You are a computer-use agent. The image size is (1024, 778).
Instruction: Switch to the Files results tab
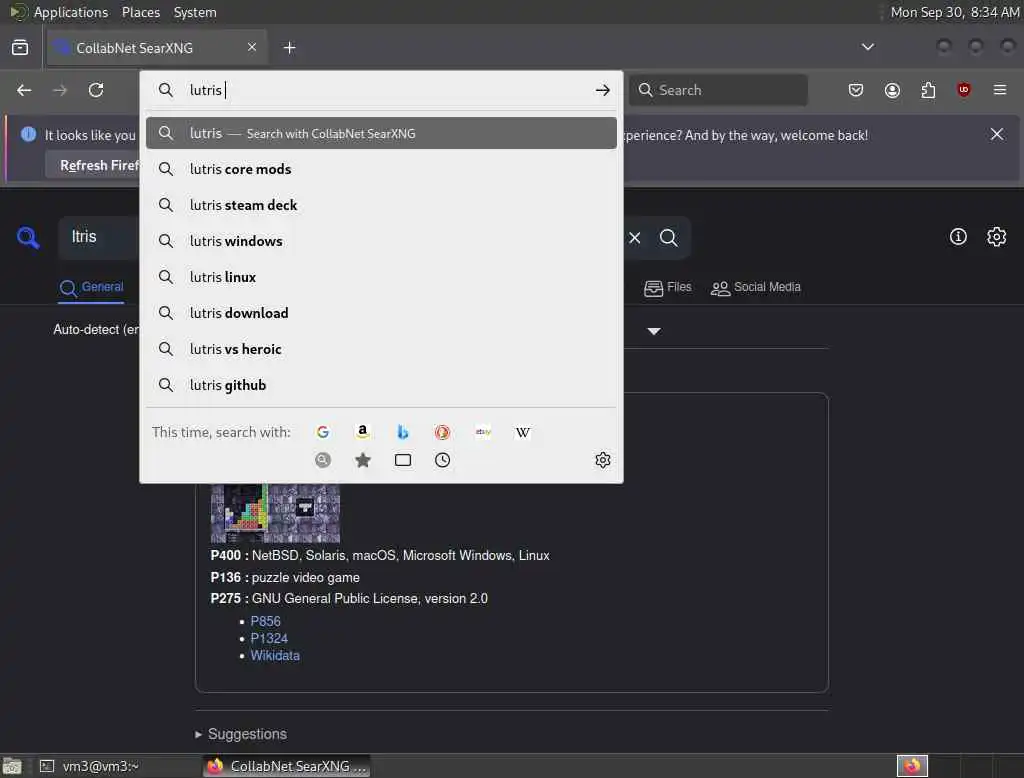667,287
